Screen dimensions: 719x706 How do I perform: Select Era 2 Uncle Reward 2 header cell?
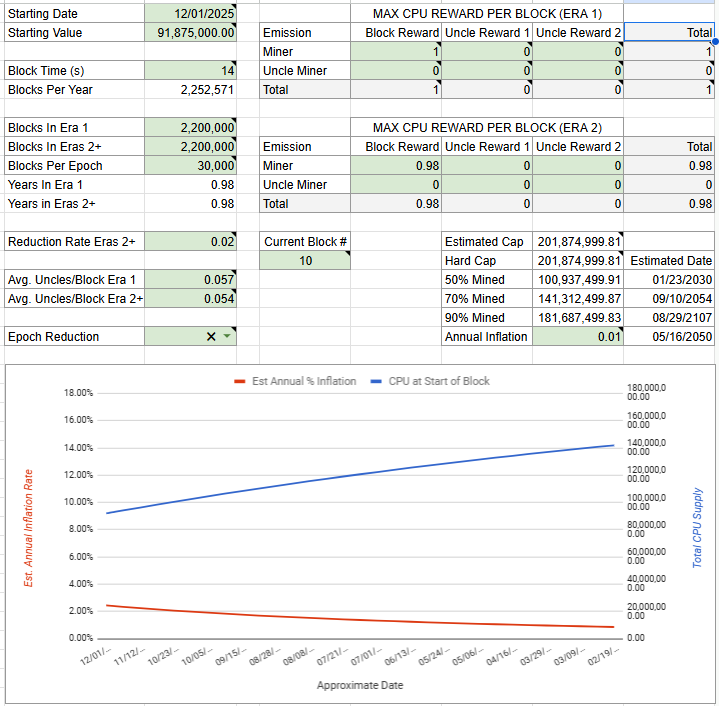(x=578, y=147)
